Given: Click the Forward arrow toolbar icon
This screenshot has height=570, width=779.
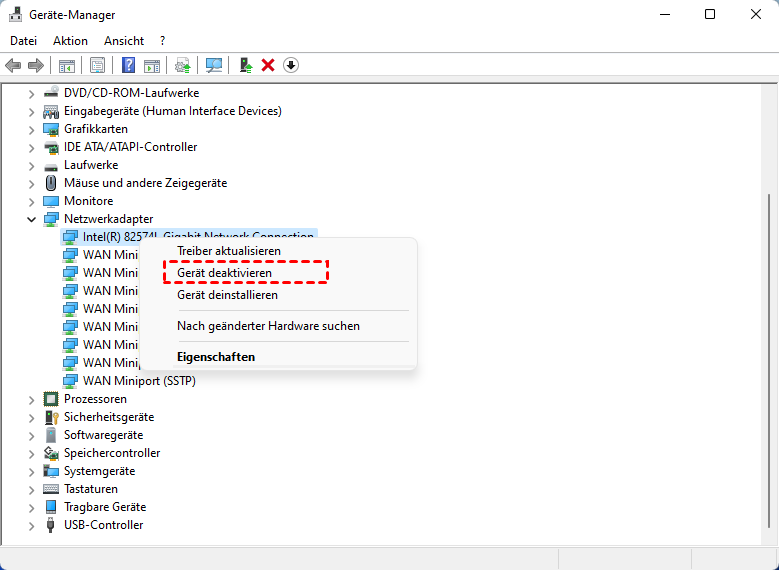Looking at the screenshot, I should point(36,65).
